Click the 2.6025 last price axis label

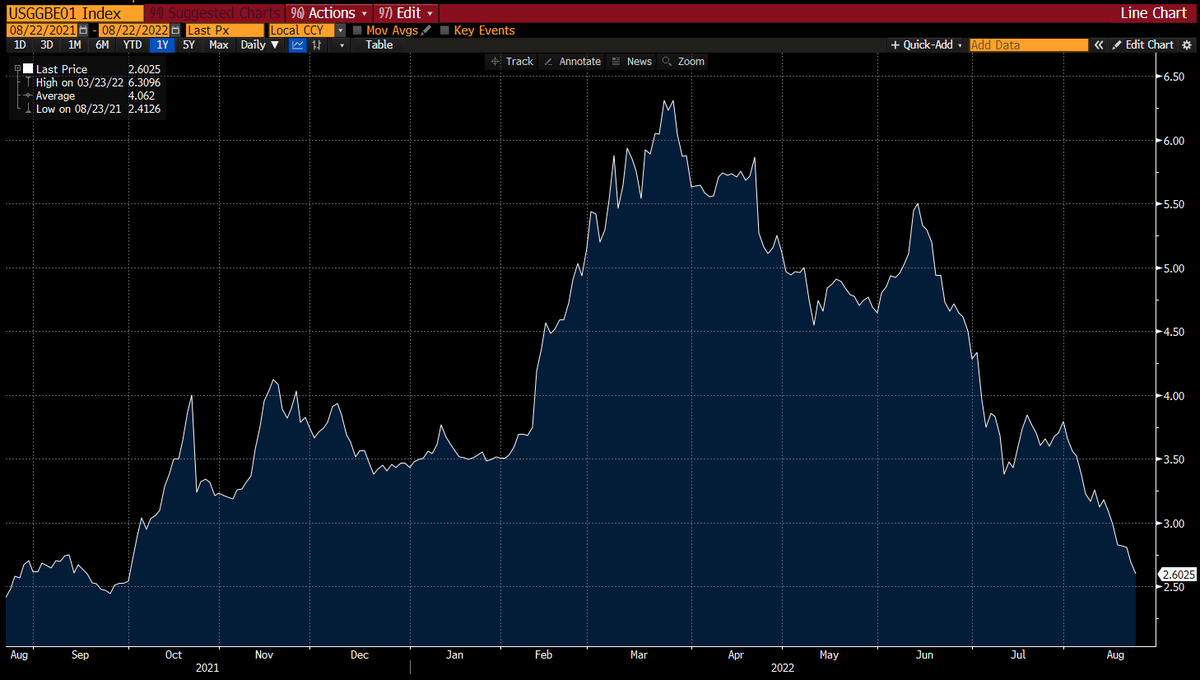pyautogui.click(x=1177, y=574)
